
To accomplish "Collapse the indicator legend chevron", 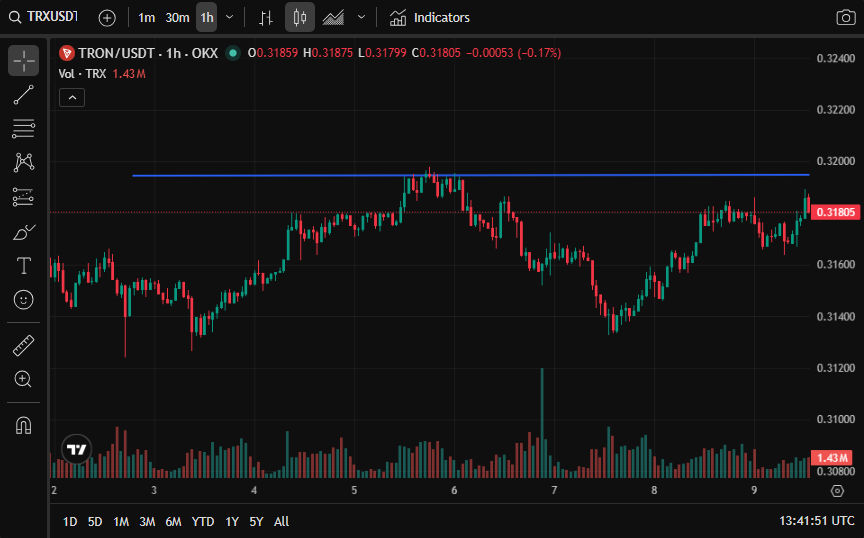I will click(72, 98).
